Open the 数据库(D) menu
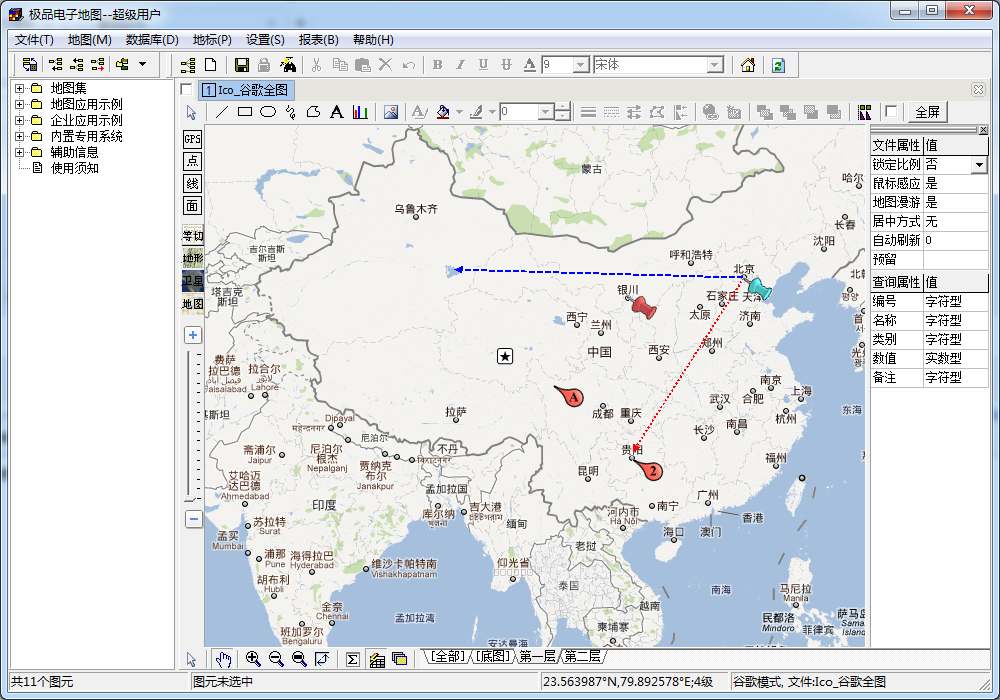This screenshot has height=700, width=1000. [152, 40]
